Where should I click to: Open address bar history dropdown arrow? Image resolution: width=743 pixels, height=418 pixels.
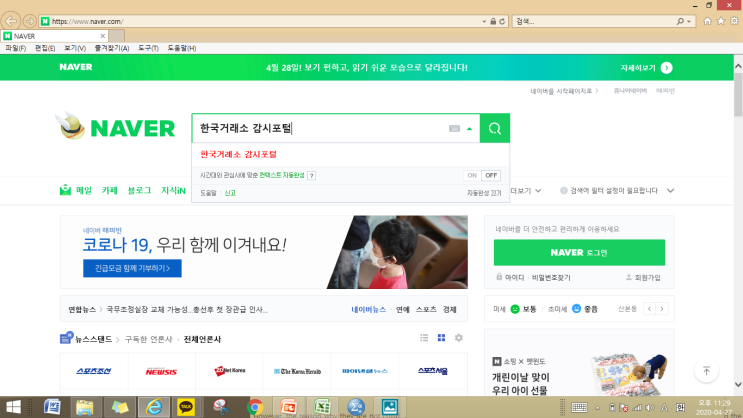coord(484,21)
